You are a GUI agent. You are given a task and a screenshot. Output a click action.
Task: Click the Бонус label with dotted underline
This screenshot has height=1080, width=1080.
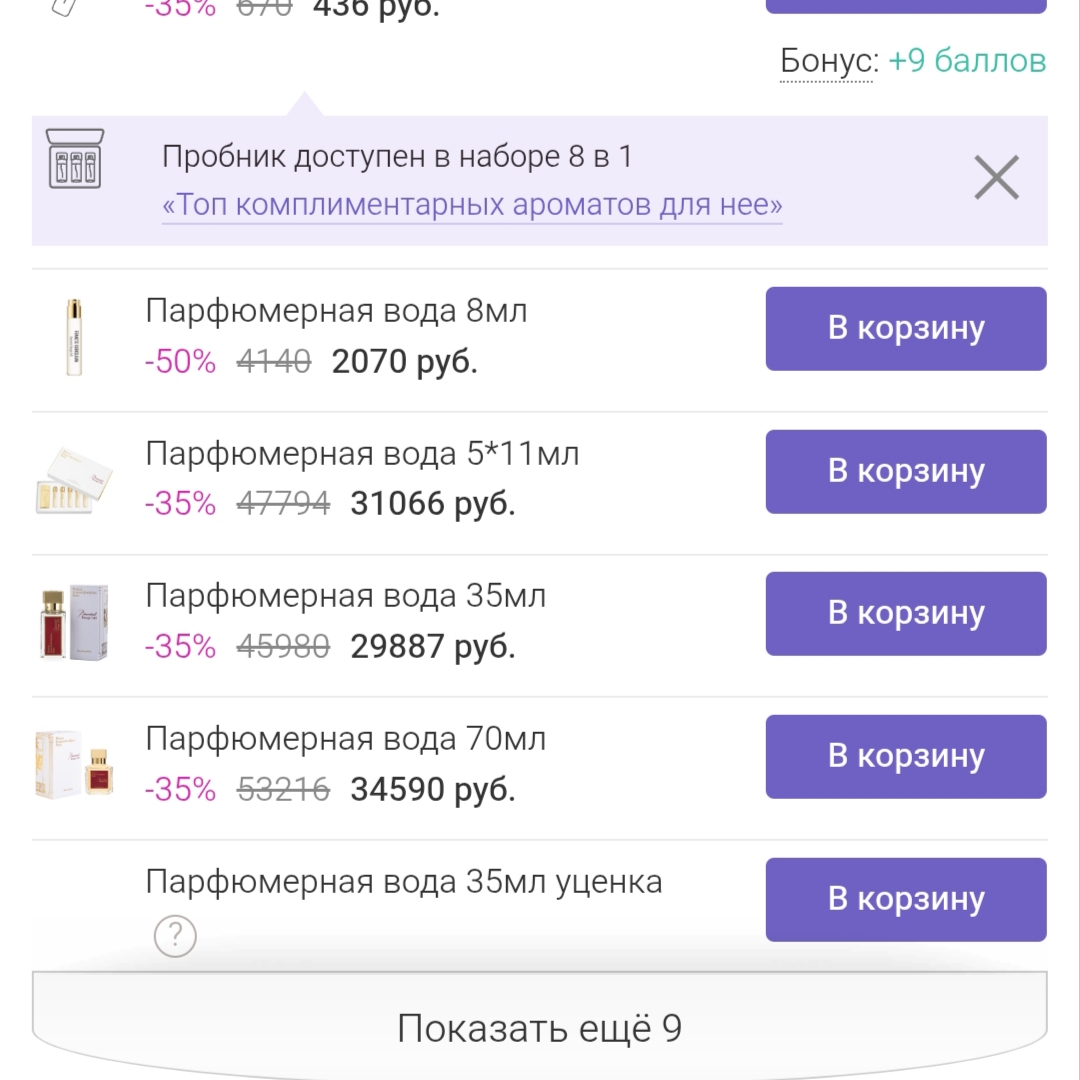tap(829, 61)
